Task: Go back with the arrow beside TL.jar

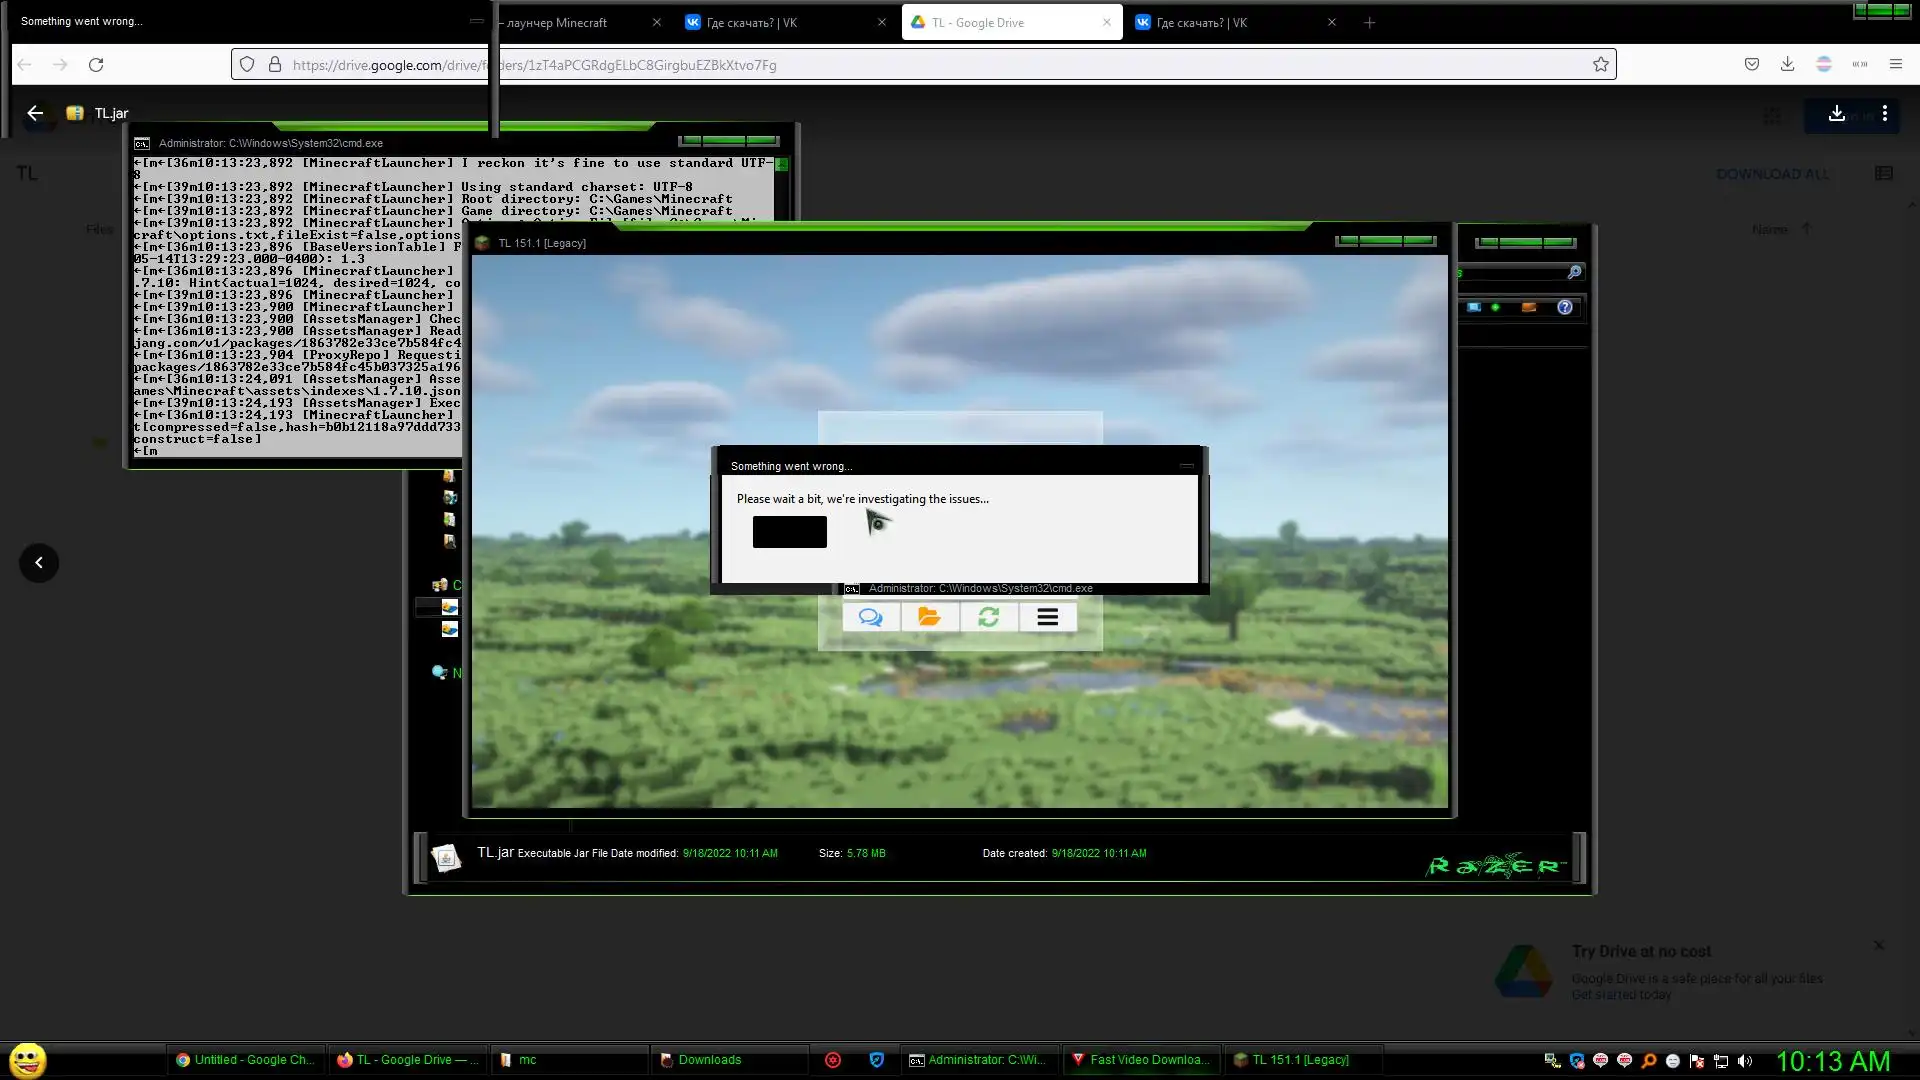Action: (35, 113)
